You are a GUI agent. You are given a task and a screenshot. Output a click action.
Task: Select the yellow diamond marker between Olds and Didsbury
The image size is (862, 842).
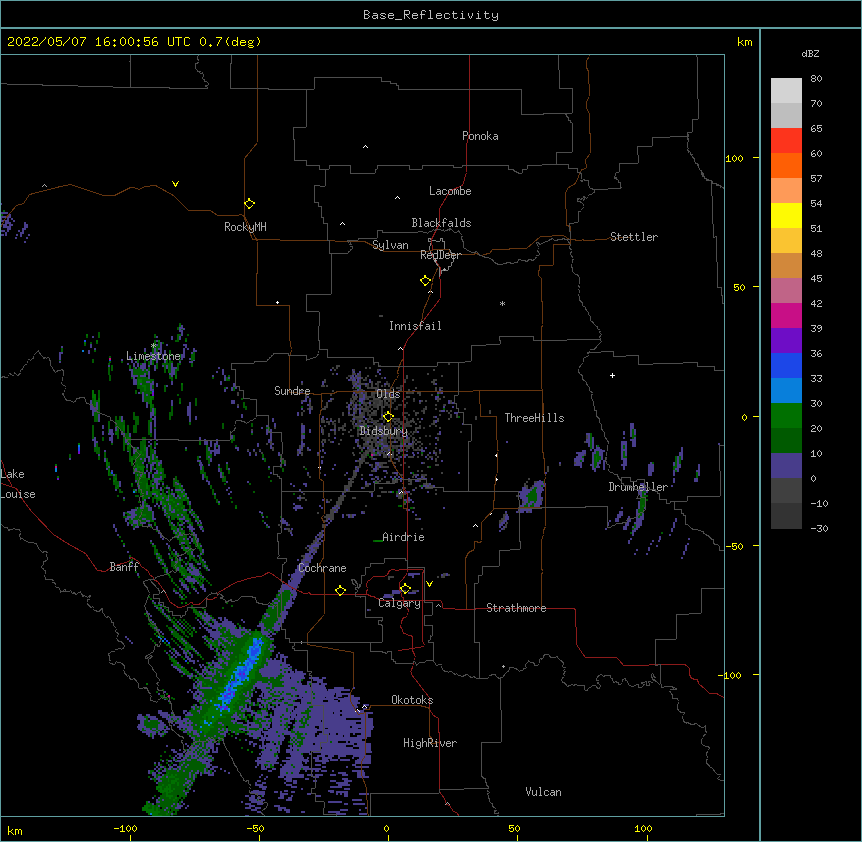click(388, 417)
